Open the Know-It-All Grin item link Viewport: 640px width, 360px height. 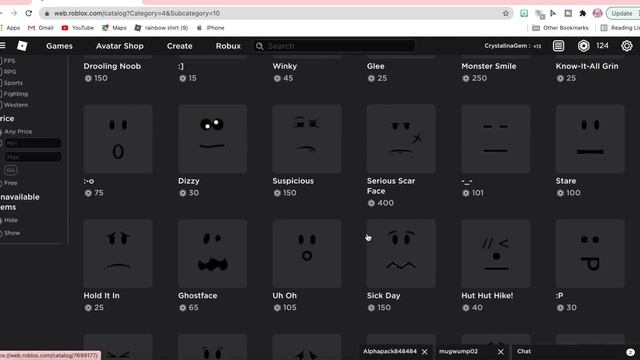click(587, 66)
